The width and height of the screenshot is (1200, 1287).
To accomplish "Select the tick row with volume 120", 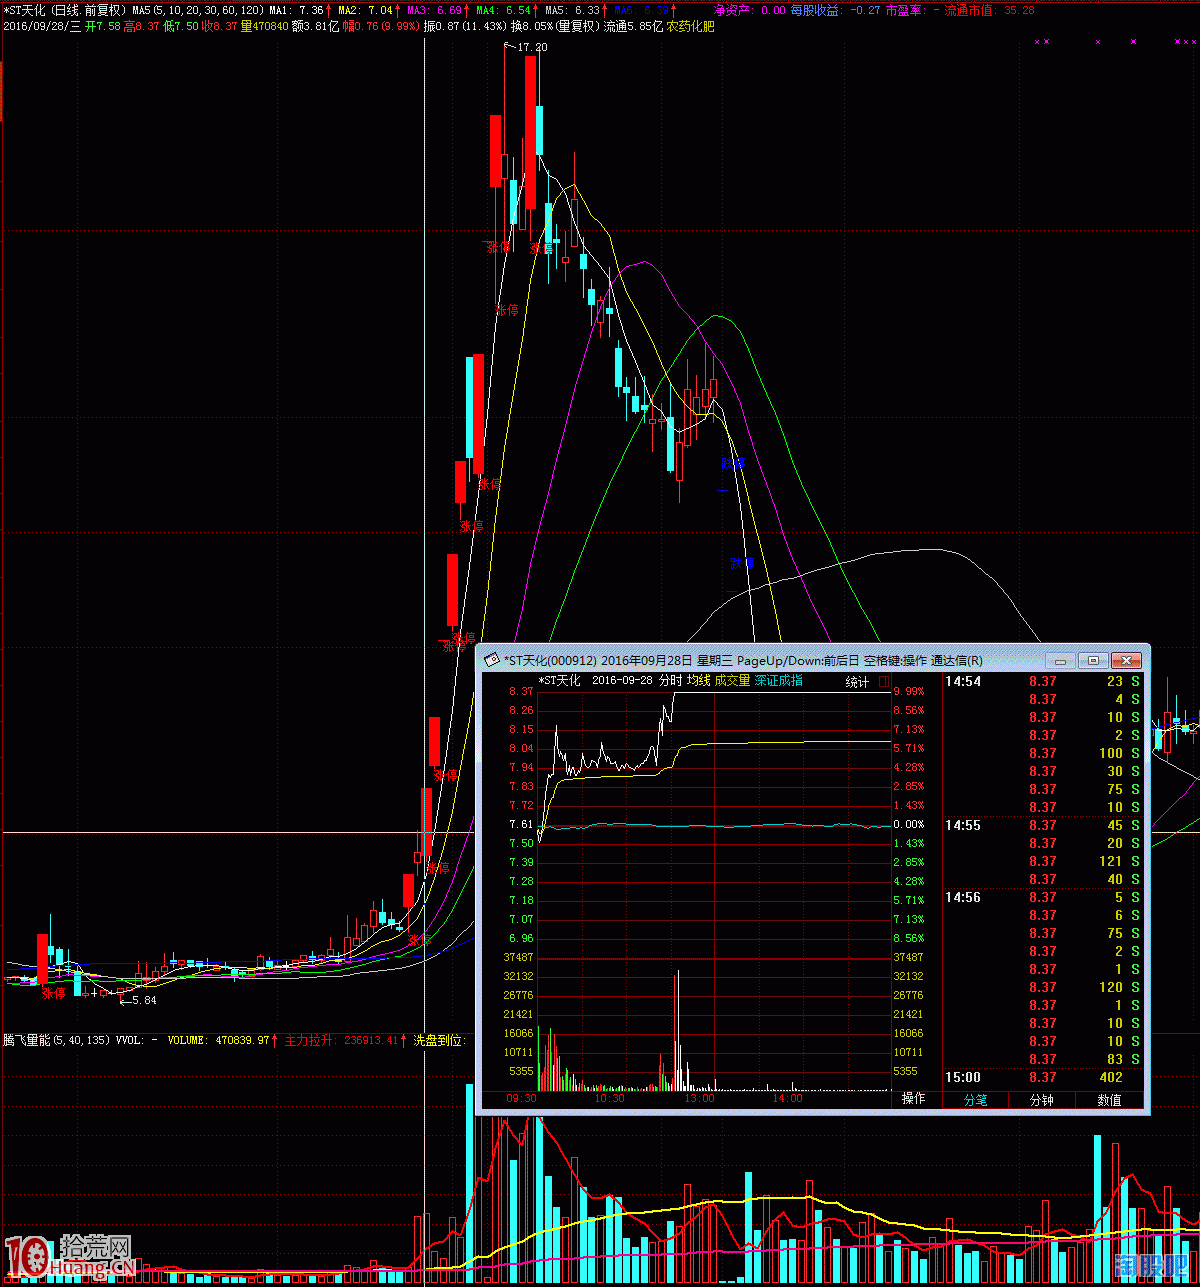I will tap(1043, 987).
